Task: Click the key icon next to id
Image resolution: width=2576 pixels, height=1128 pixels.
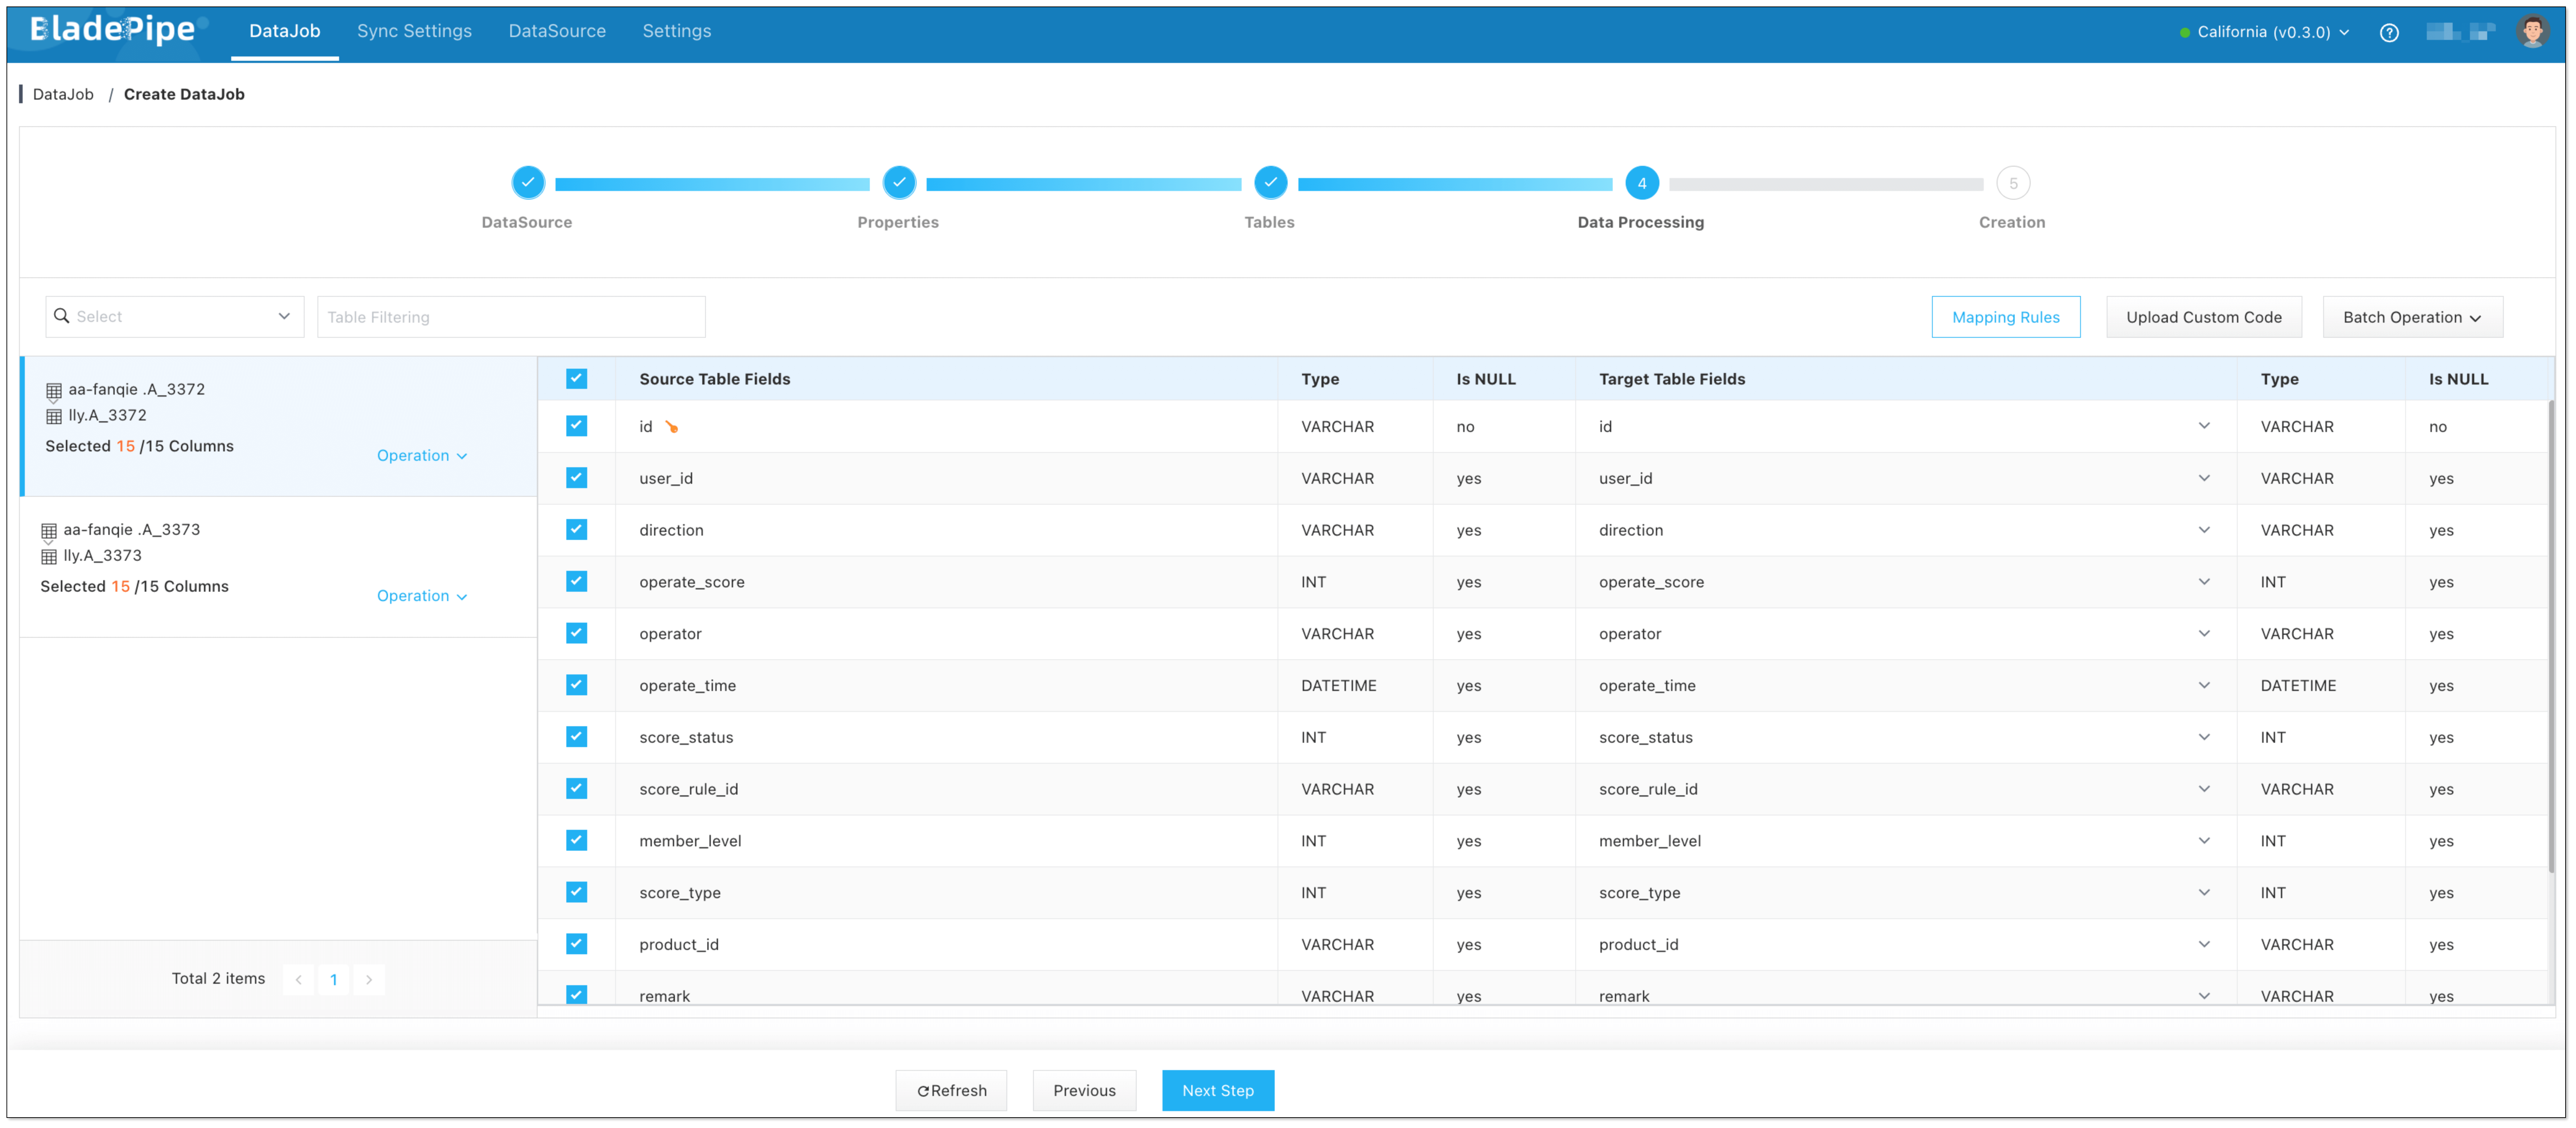Action: pyautogui.click(x=672, y=427)
